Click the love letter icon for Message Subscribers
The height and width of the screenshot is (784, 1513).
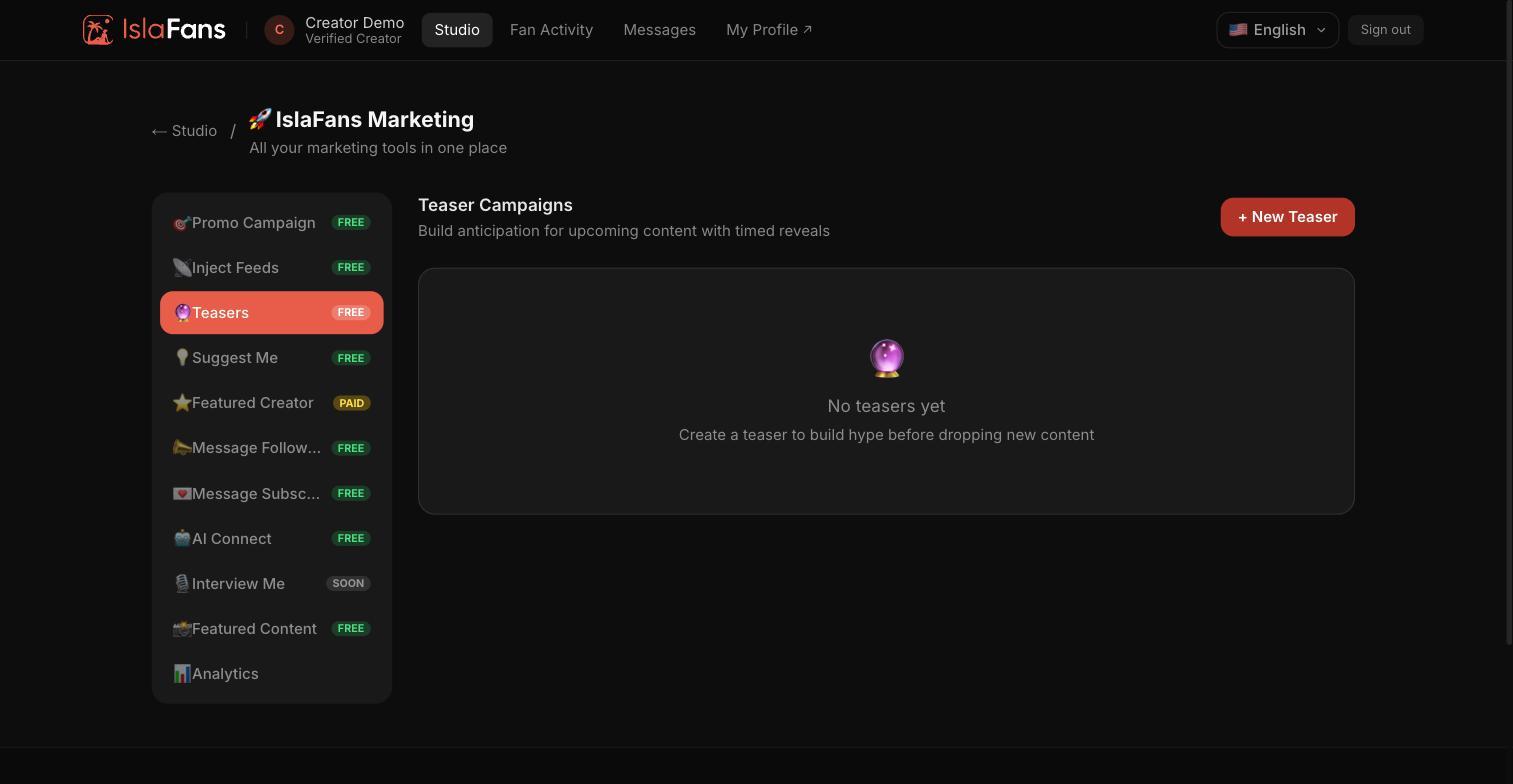click(x=182, y=494)
